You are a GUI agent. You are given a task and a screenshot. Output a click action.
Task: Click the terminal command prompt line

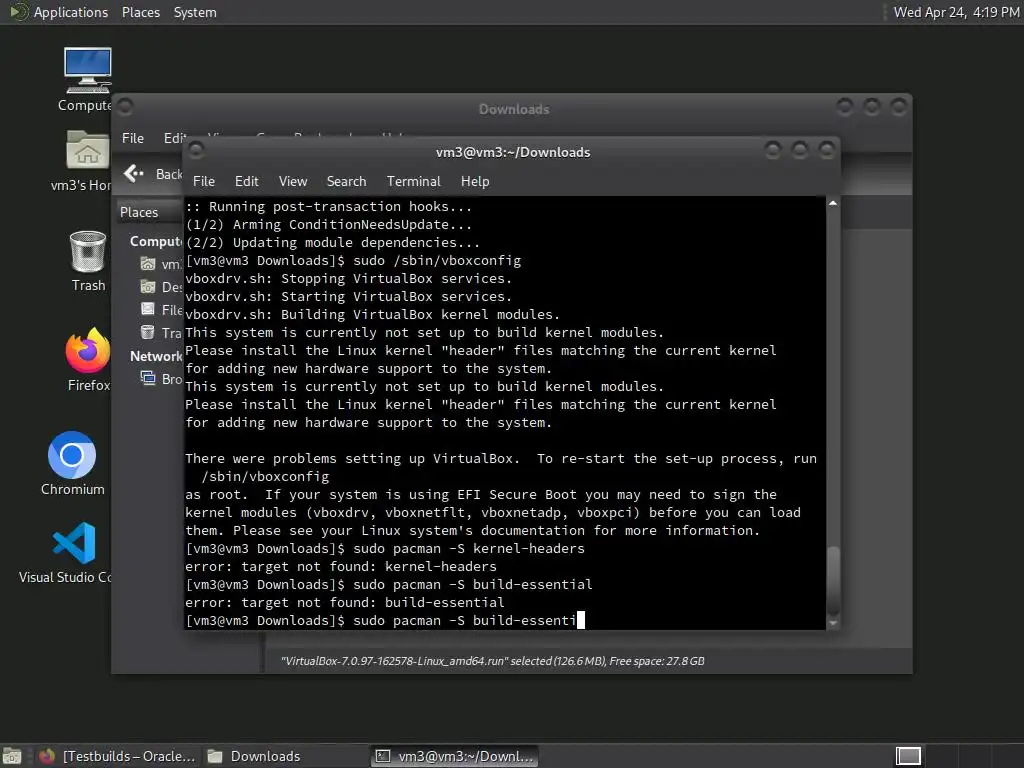[385, 620]
